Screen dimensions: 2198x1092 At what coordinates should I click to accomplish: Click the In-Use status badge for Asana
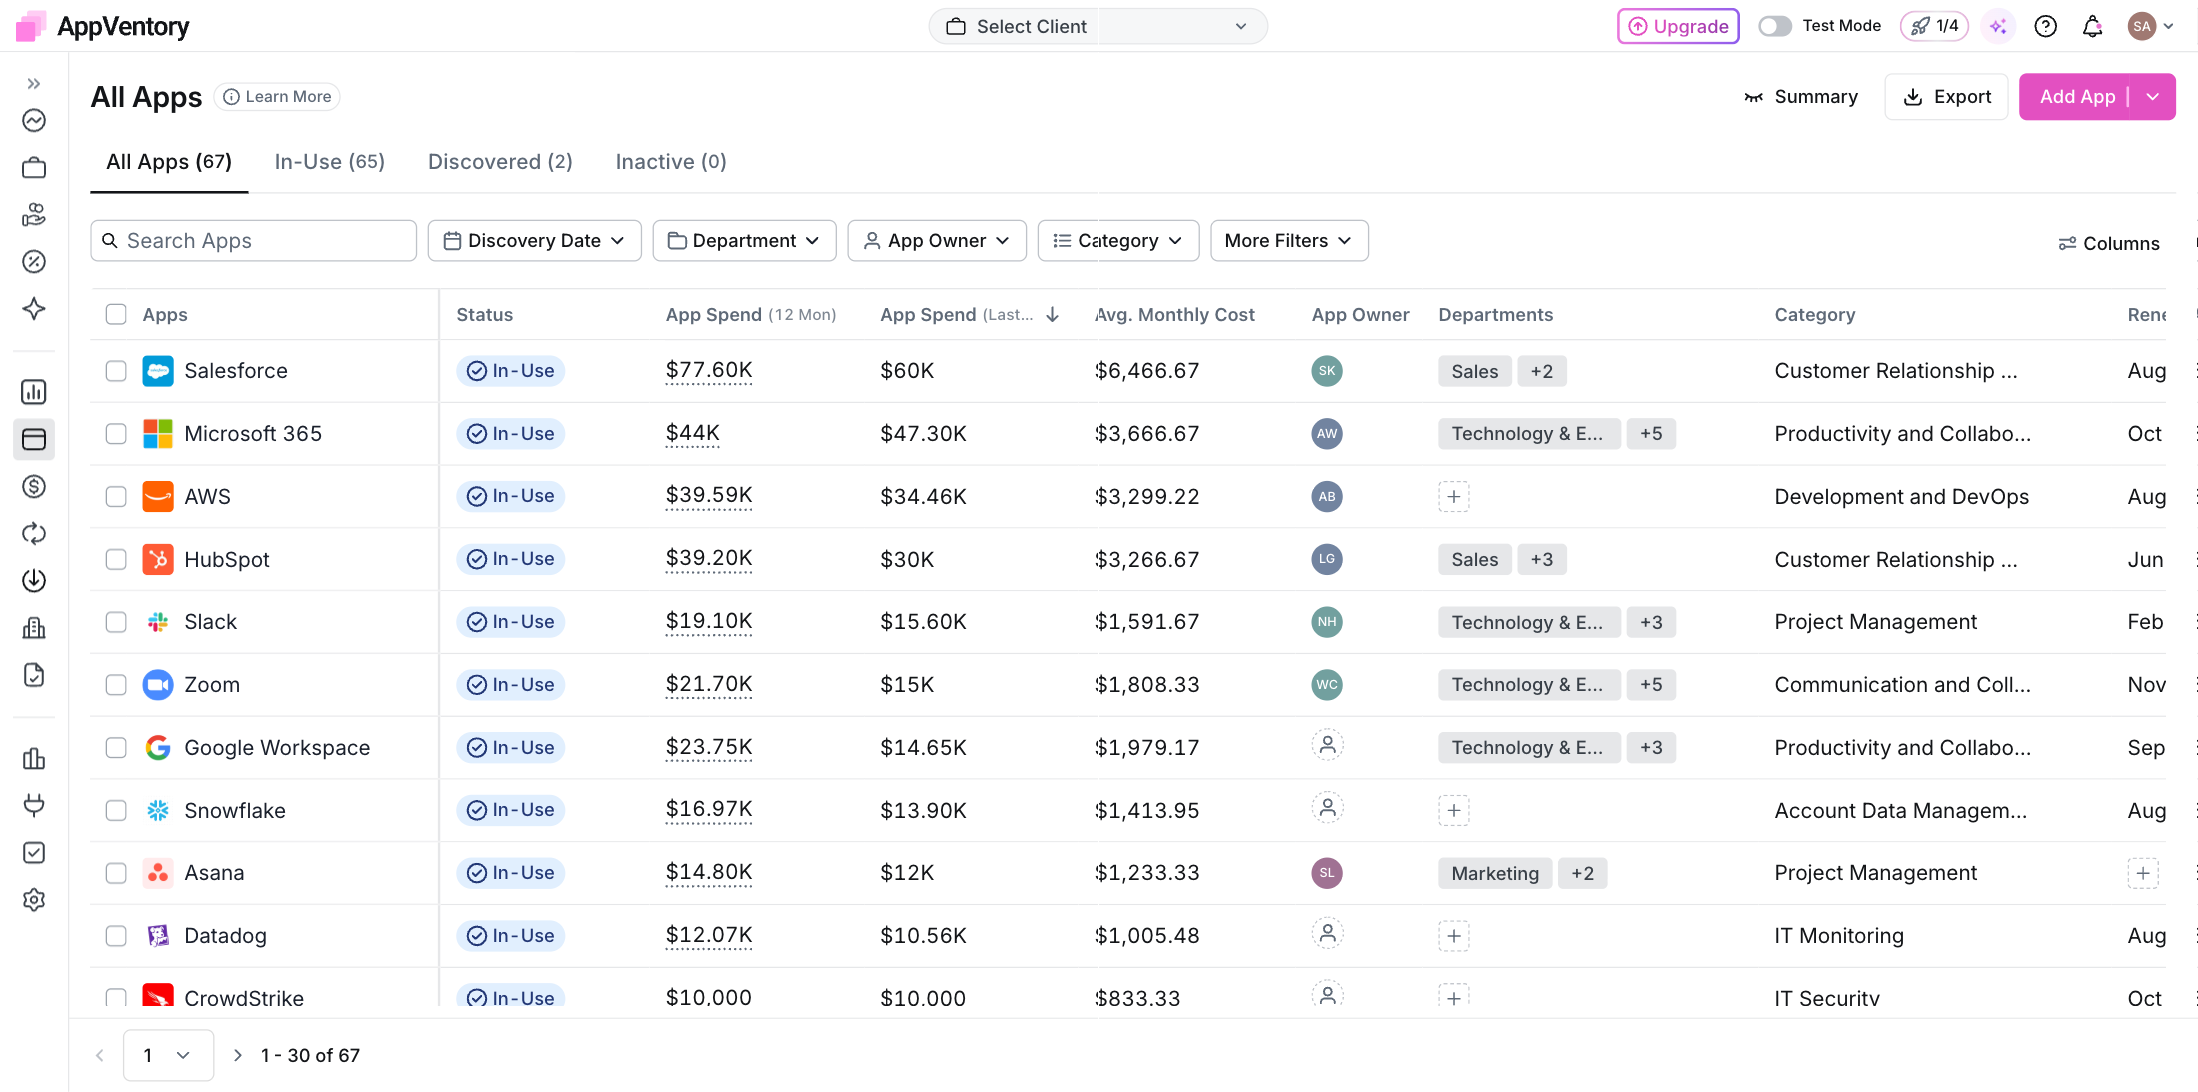click(511, 873)
